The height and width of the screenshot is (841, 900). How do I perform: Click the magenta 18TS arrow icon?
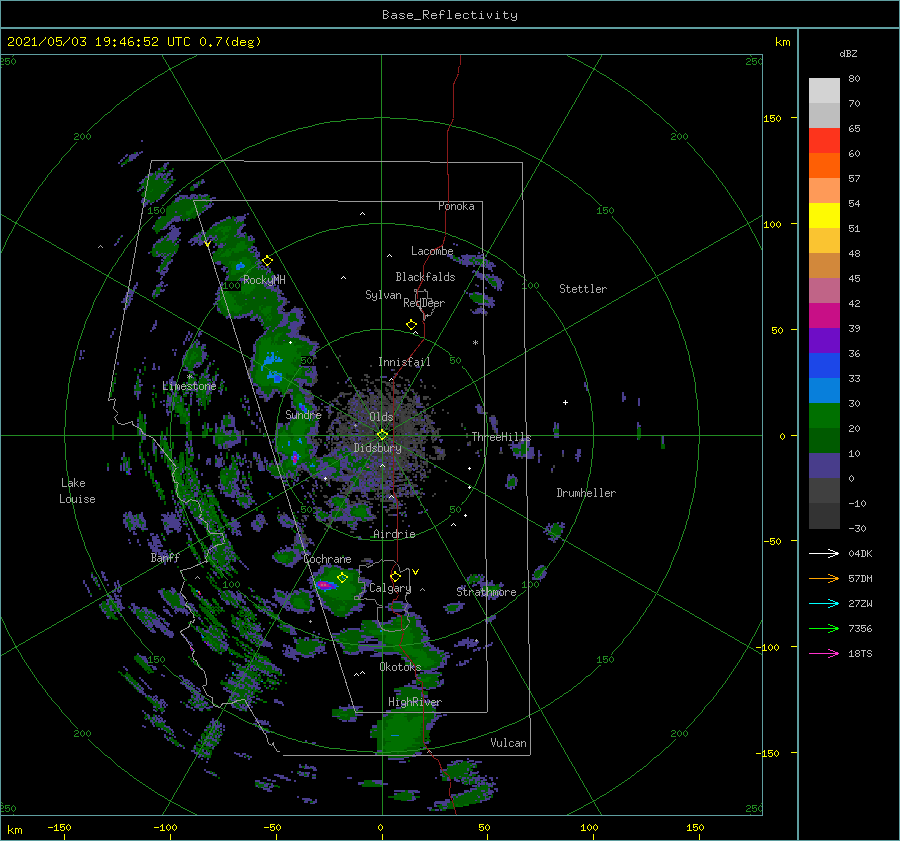[x=824, y=653]
